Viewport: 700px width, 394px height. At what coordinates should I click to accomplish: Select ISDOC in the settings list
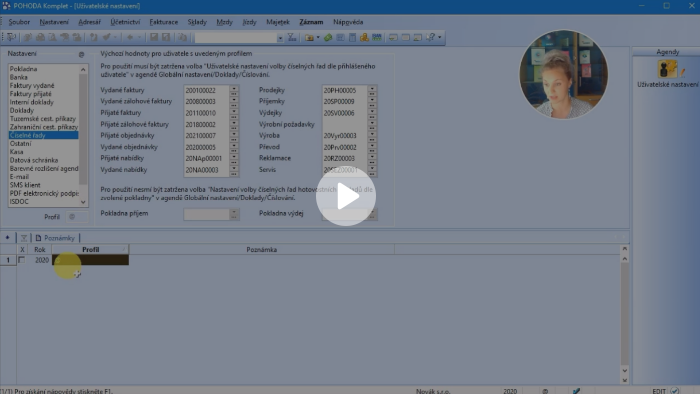tap(19, 201)
